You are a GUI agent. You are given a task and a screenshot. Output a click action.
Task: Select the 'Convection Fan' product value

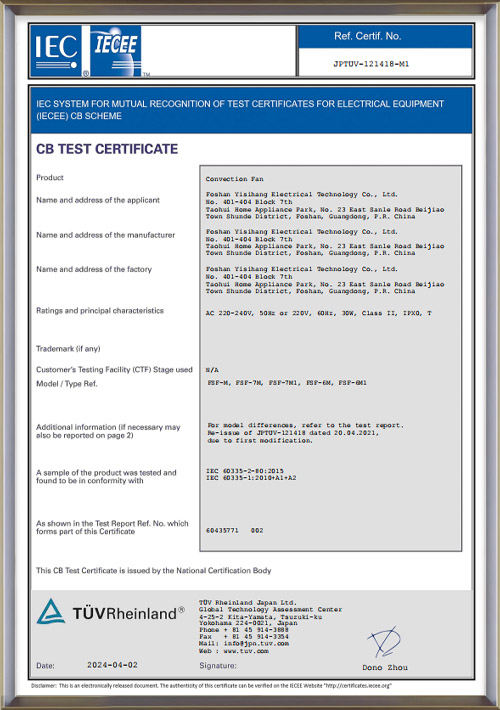(234, 179)
